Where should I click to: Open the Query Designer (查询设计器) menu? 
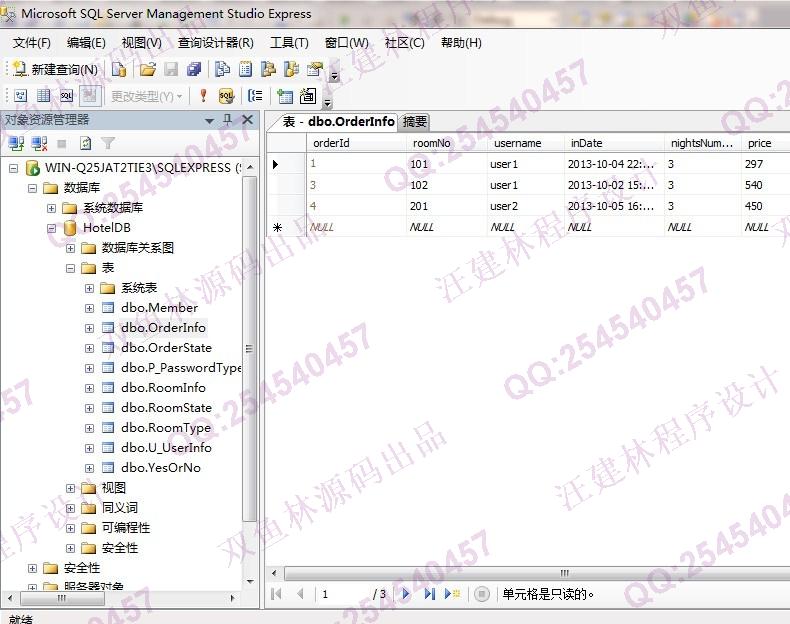point(216,43)
